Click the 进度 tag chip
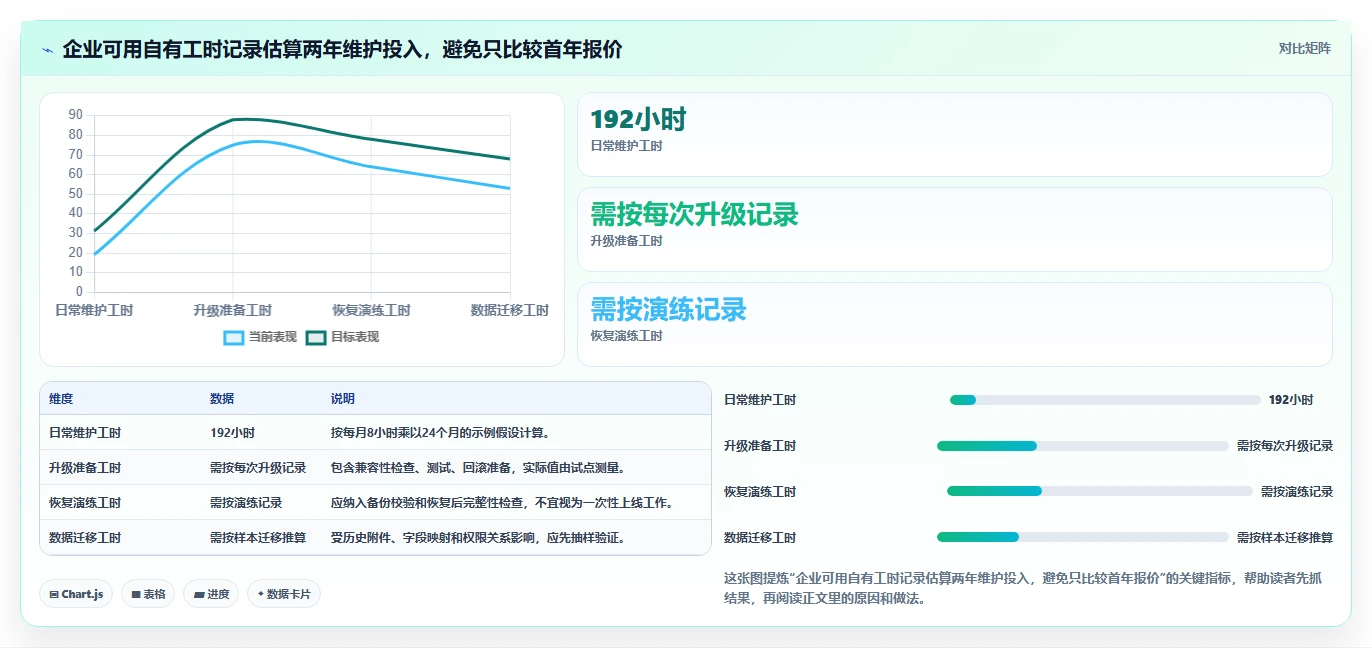1372x648 pixels. coord(211,594)
